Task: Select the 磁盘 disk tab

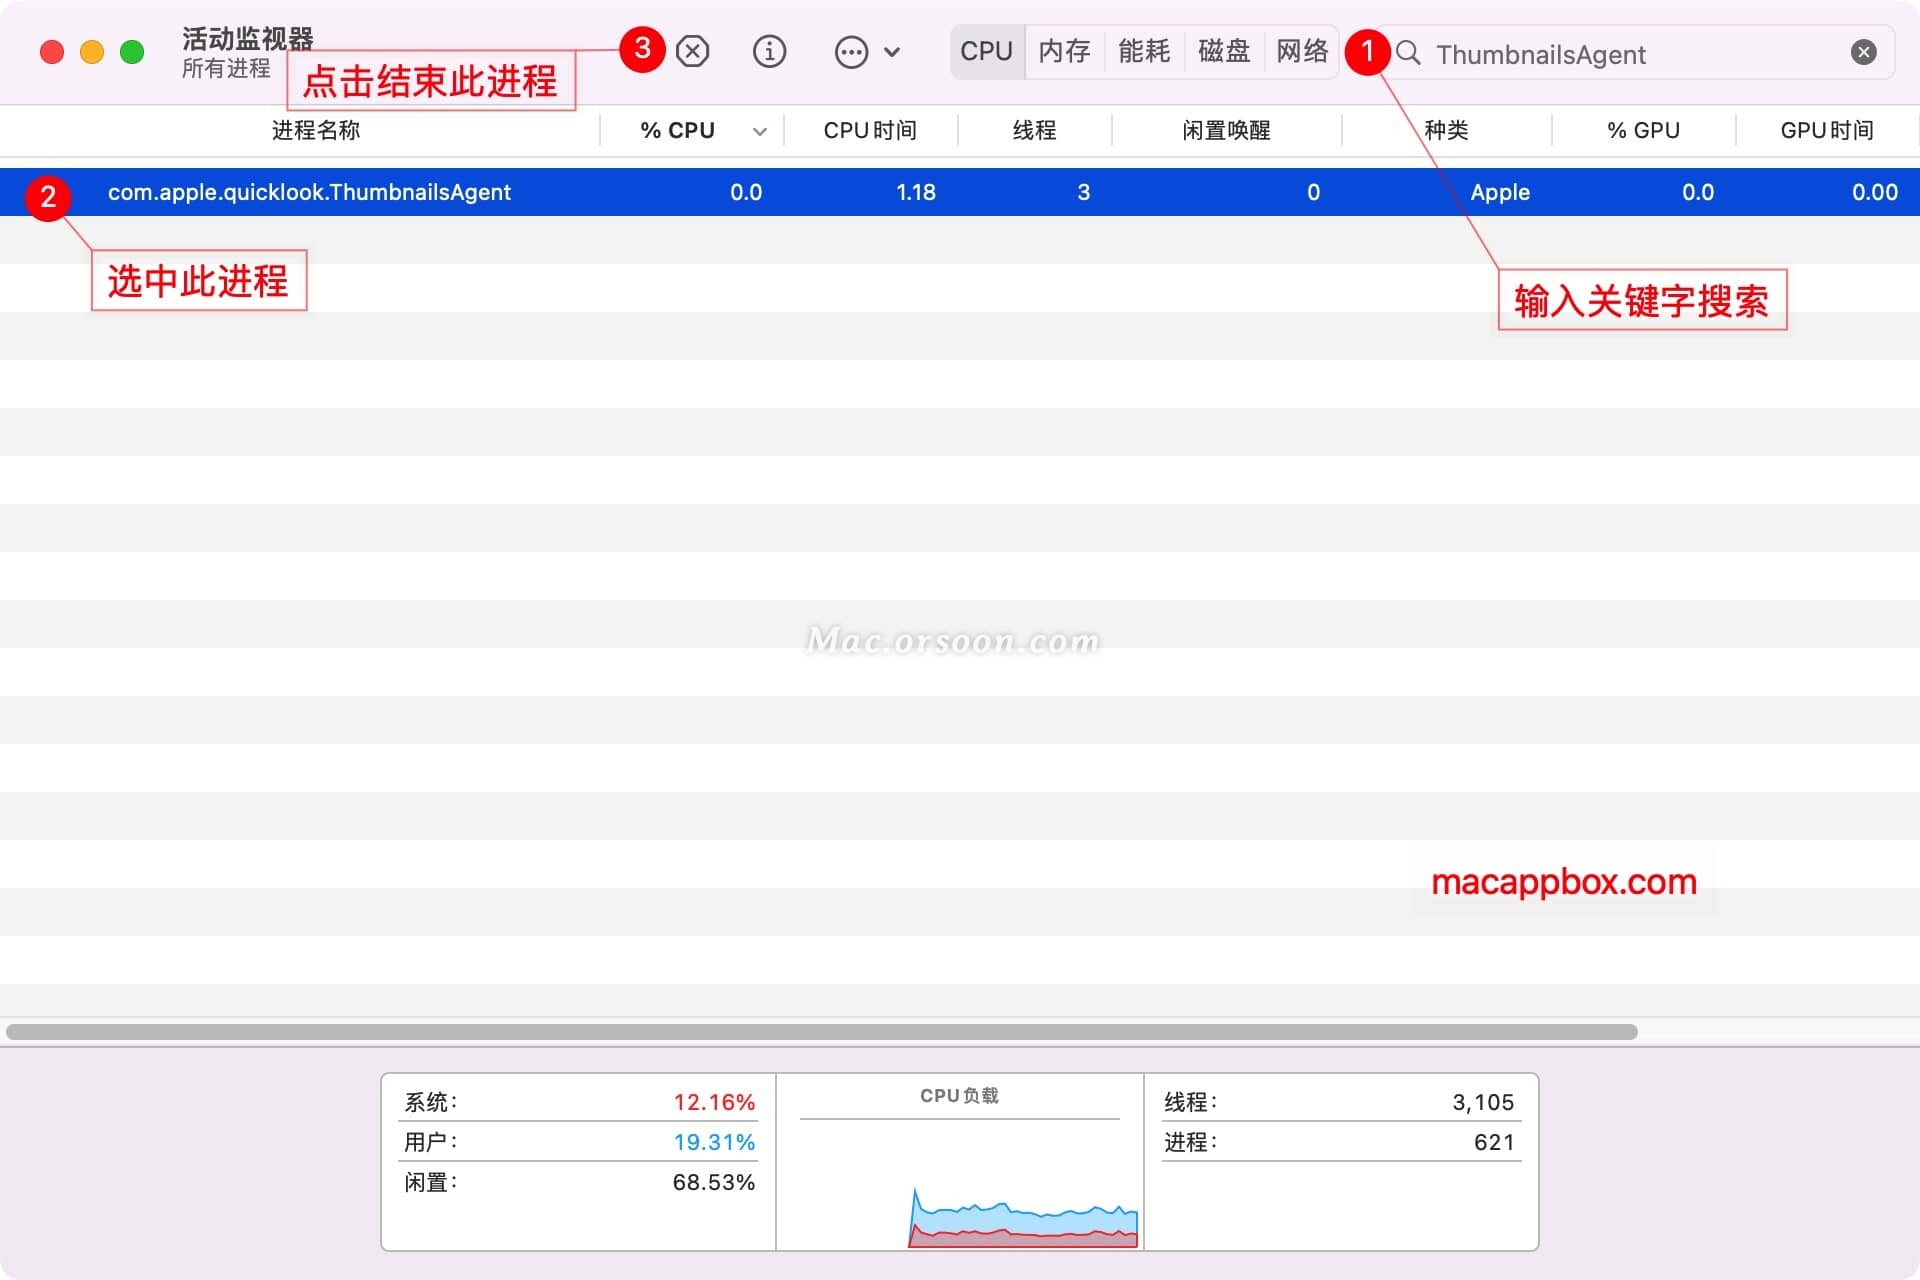Action: pyautogui.click(x=1224, y=52)
